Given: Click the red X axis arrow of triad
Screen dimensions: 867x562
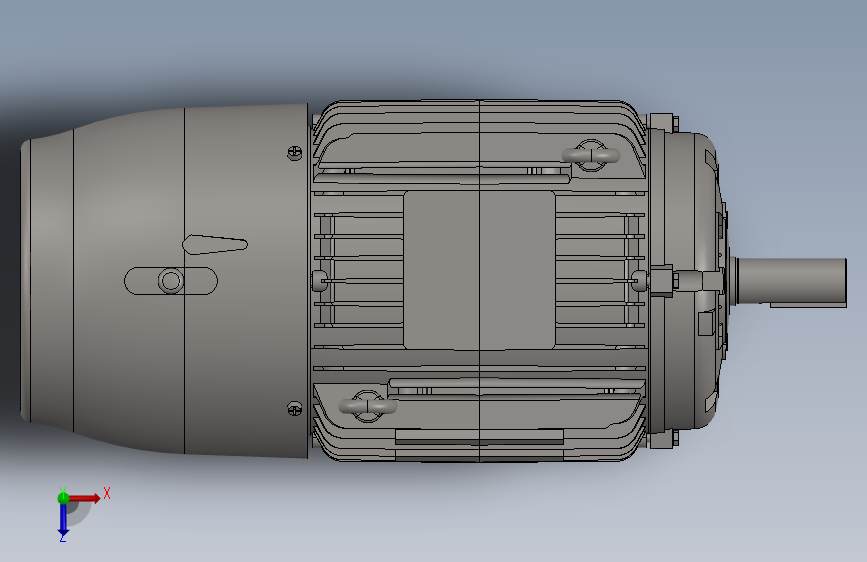Looking at the screenshot, I should pos(84,498).
